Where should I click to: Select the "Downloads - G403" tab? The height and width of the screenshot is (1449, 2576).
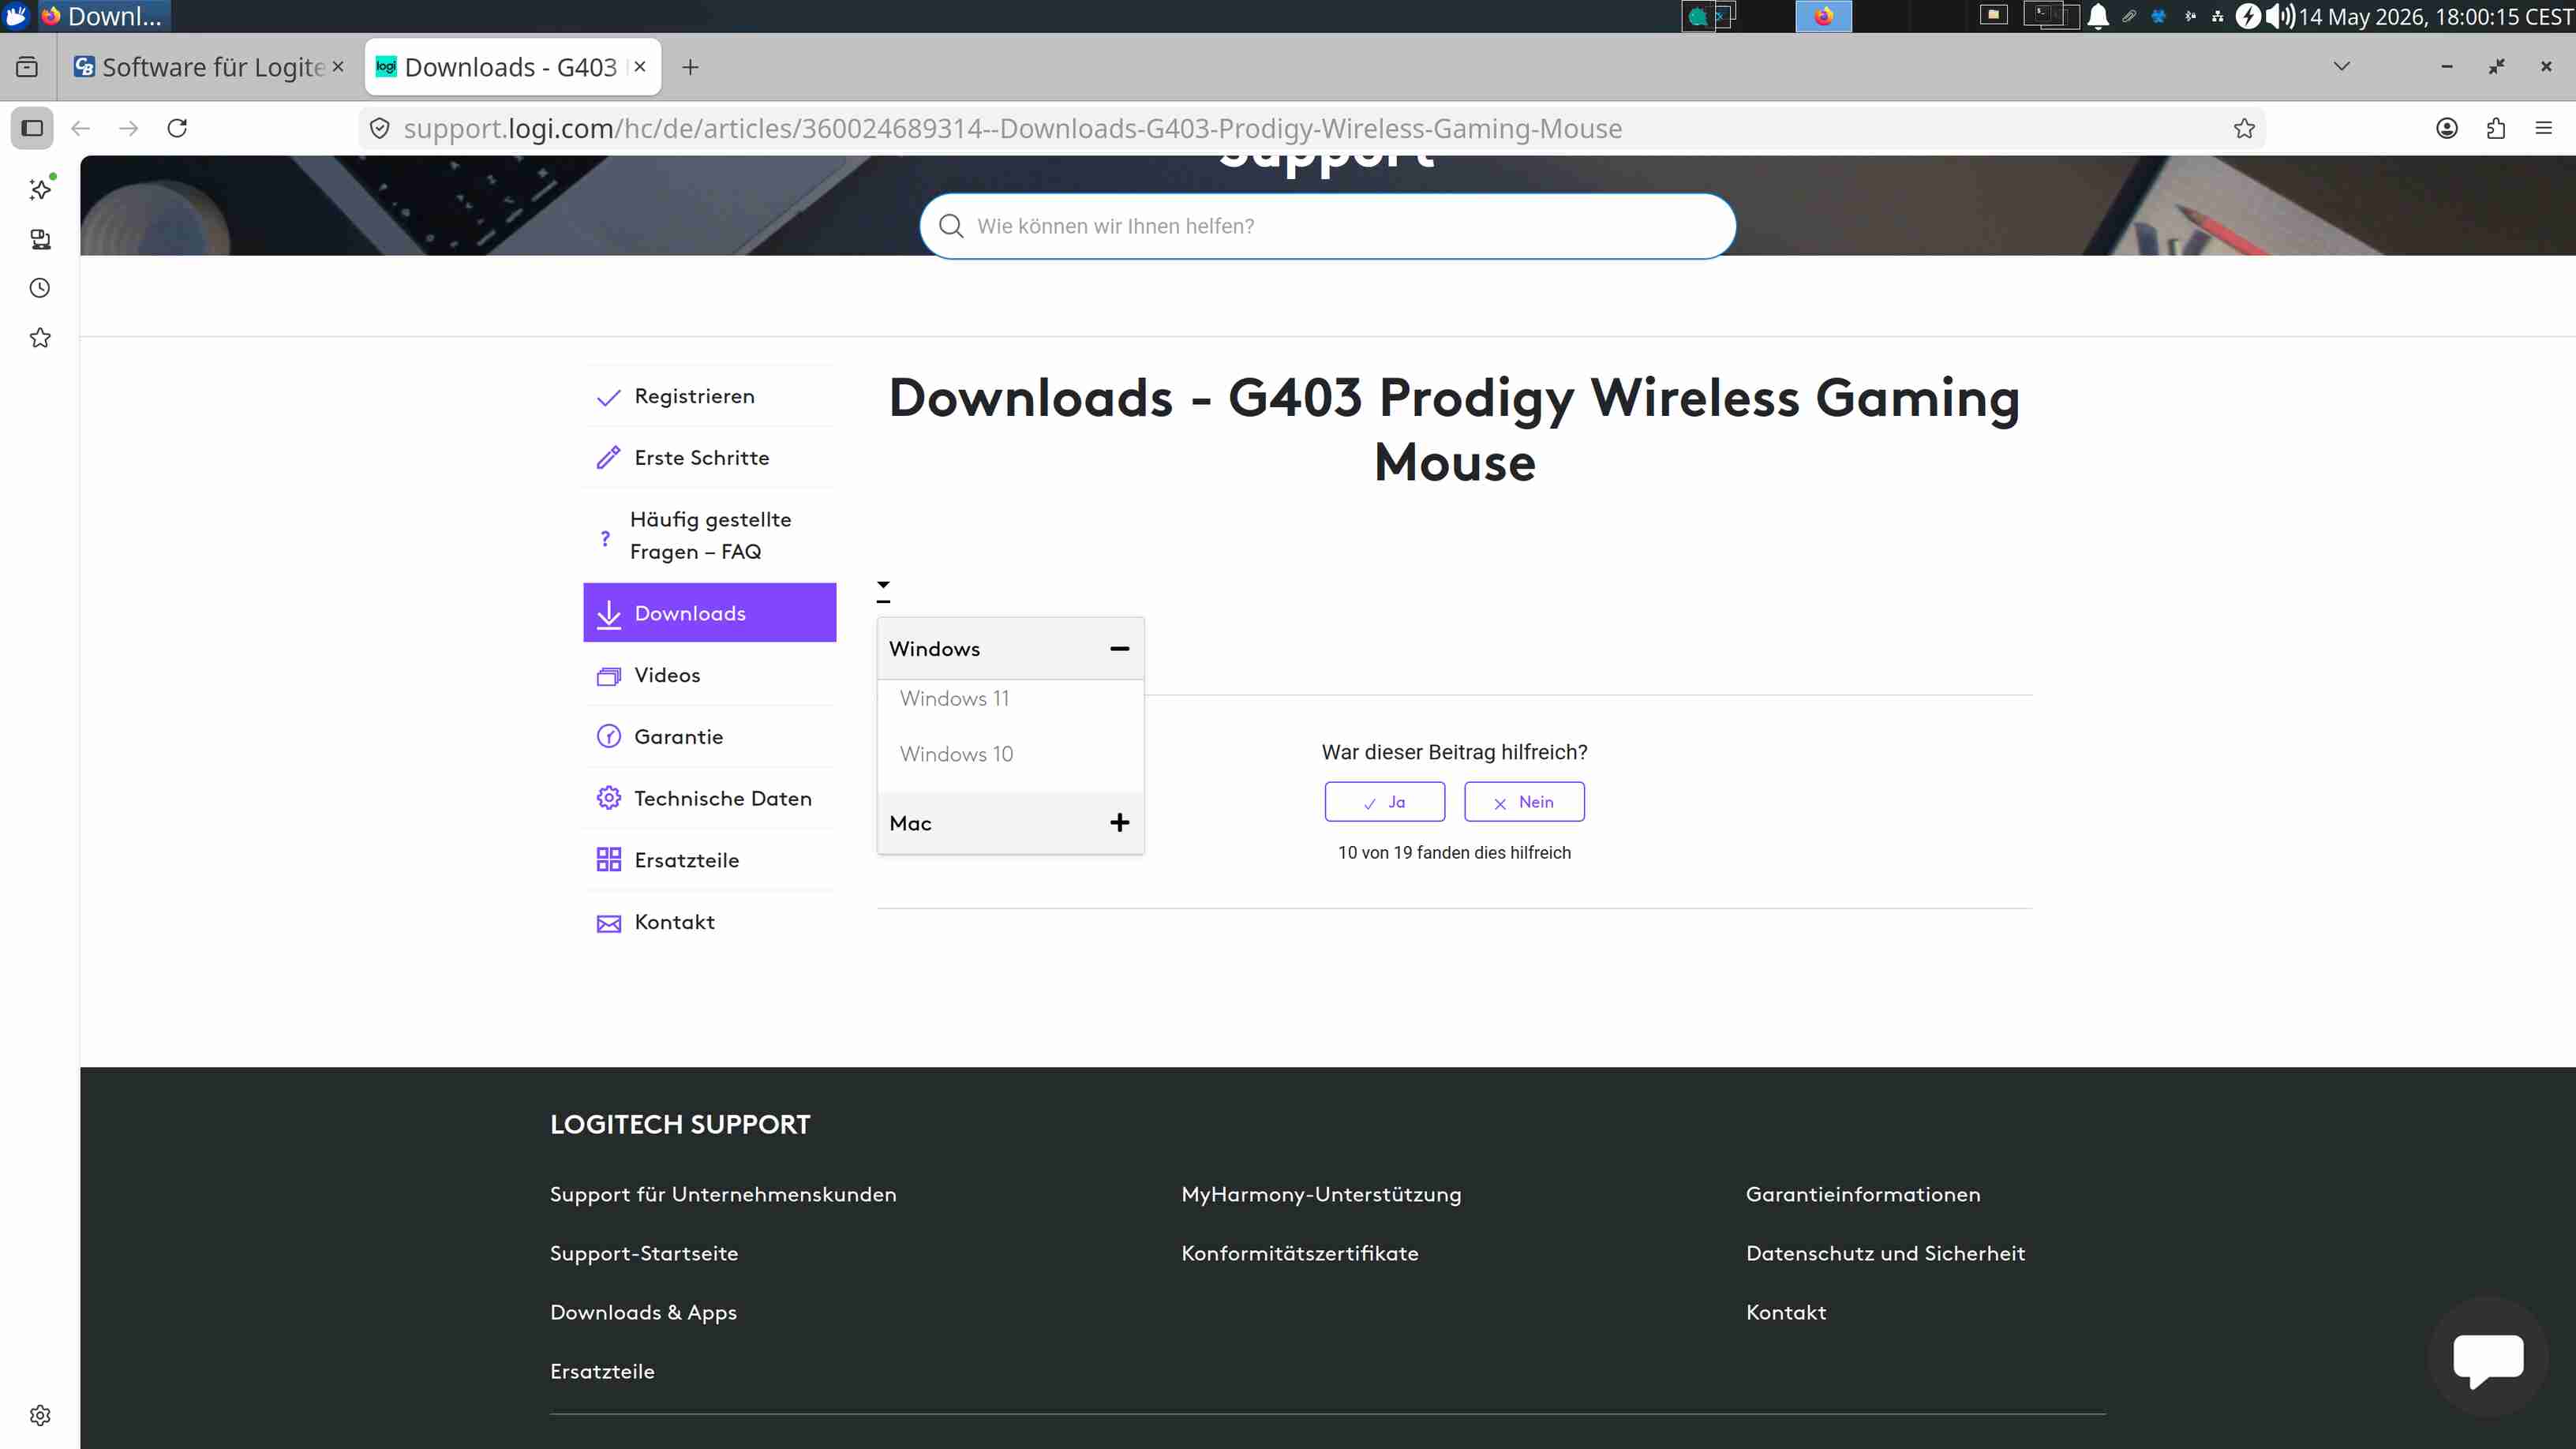[x=513, y=67]
